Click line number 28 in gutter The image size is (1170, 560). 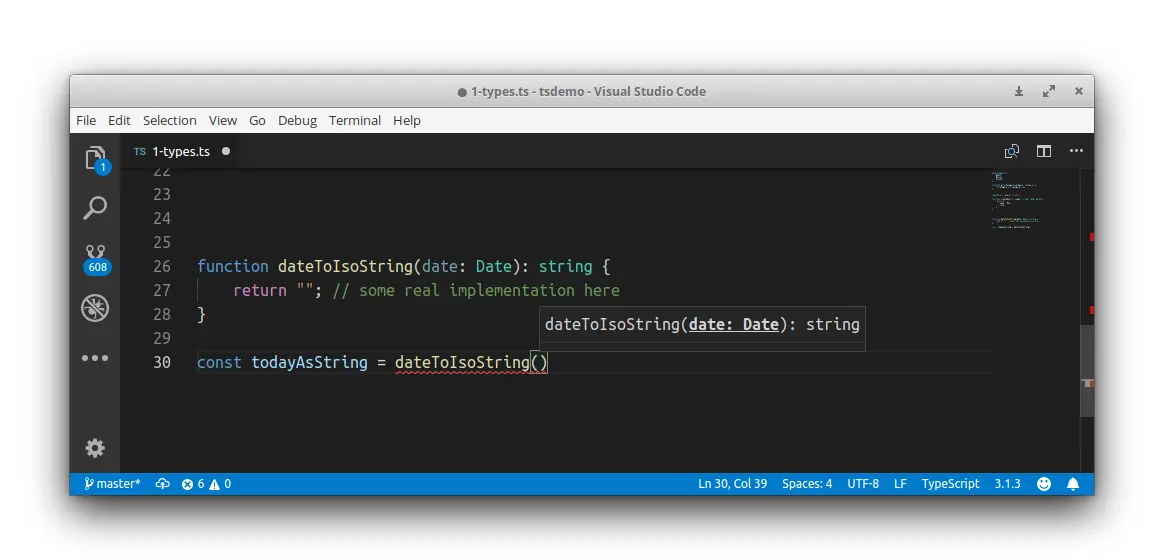coord(162,314)
